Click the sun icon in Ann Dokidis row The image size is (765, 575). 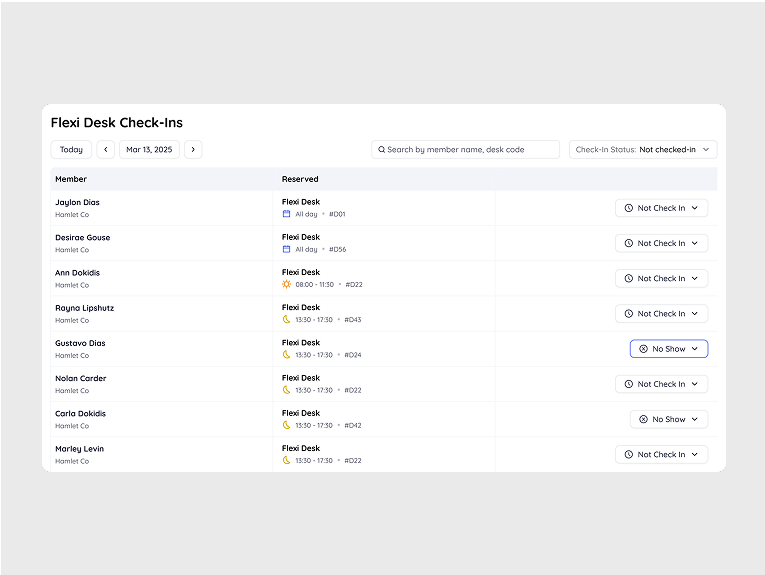tap(287, 284)
